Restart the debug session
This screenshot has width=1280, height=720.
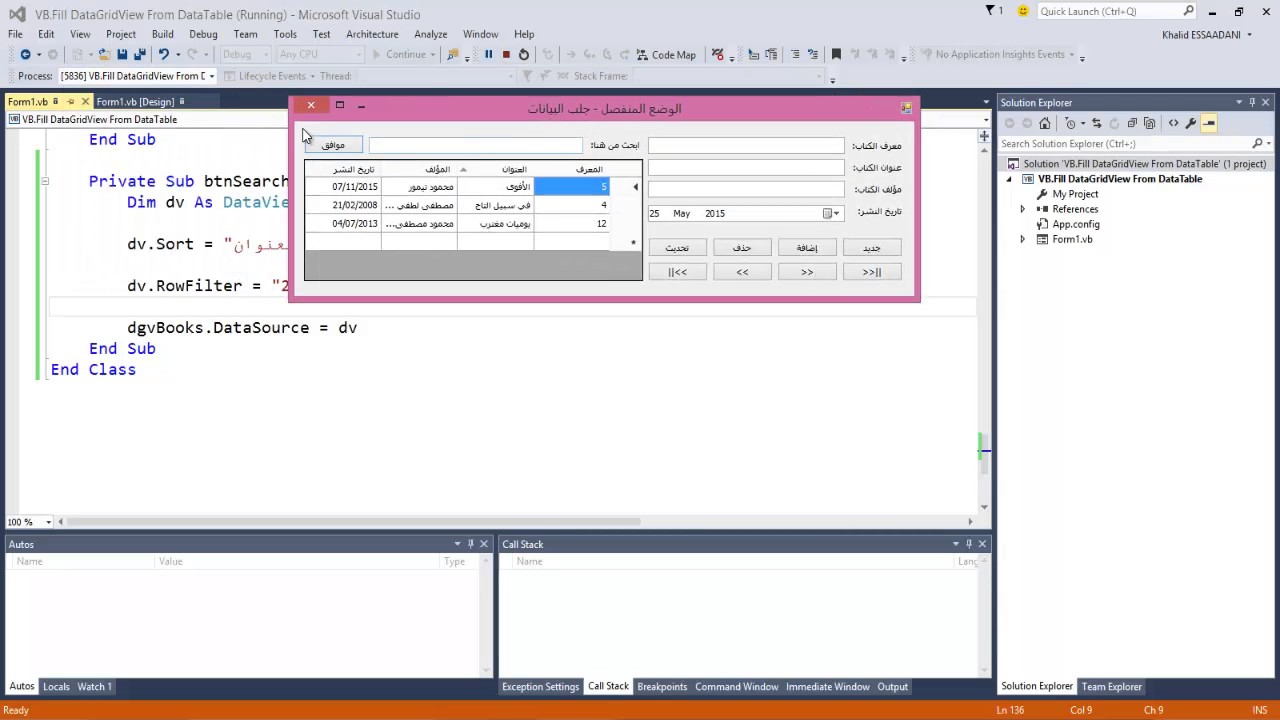click(524, 55)
